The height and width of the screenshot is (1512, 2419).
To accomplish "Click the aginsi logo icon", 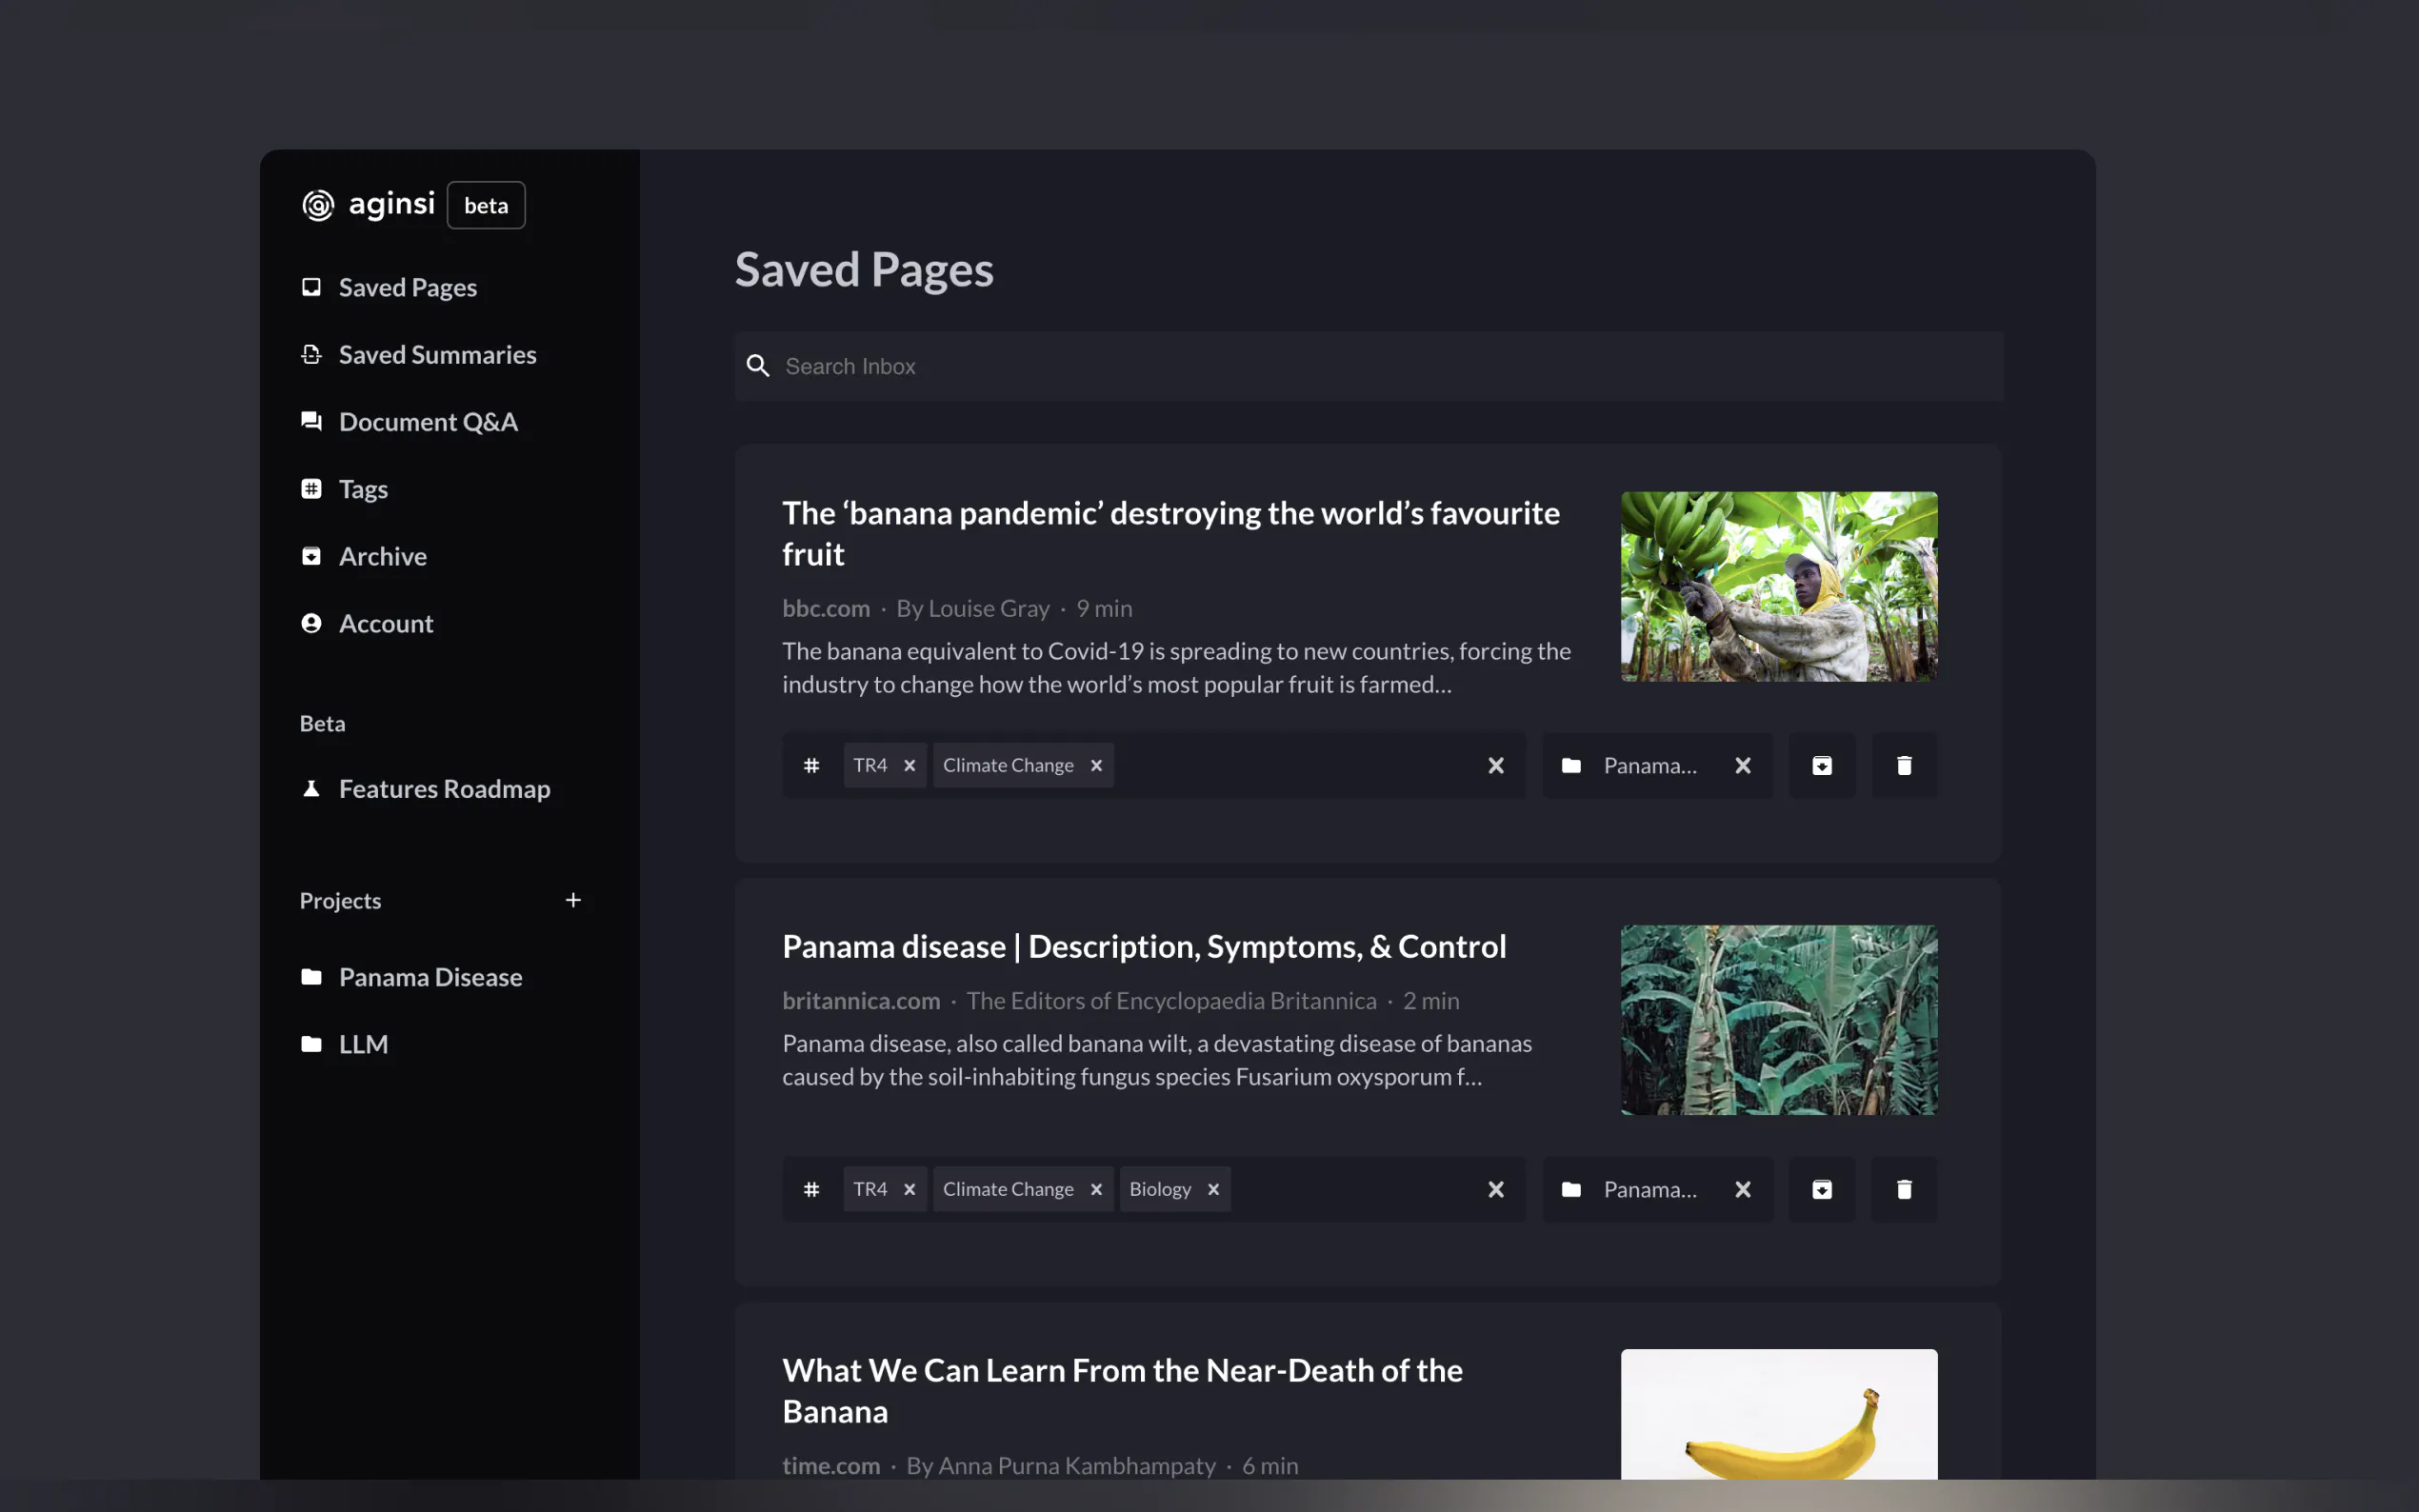I will 318,205.
